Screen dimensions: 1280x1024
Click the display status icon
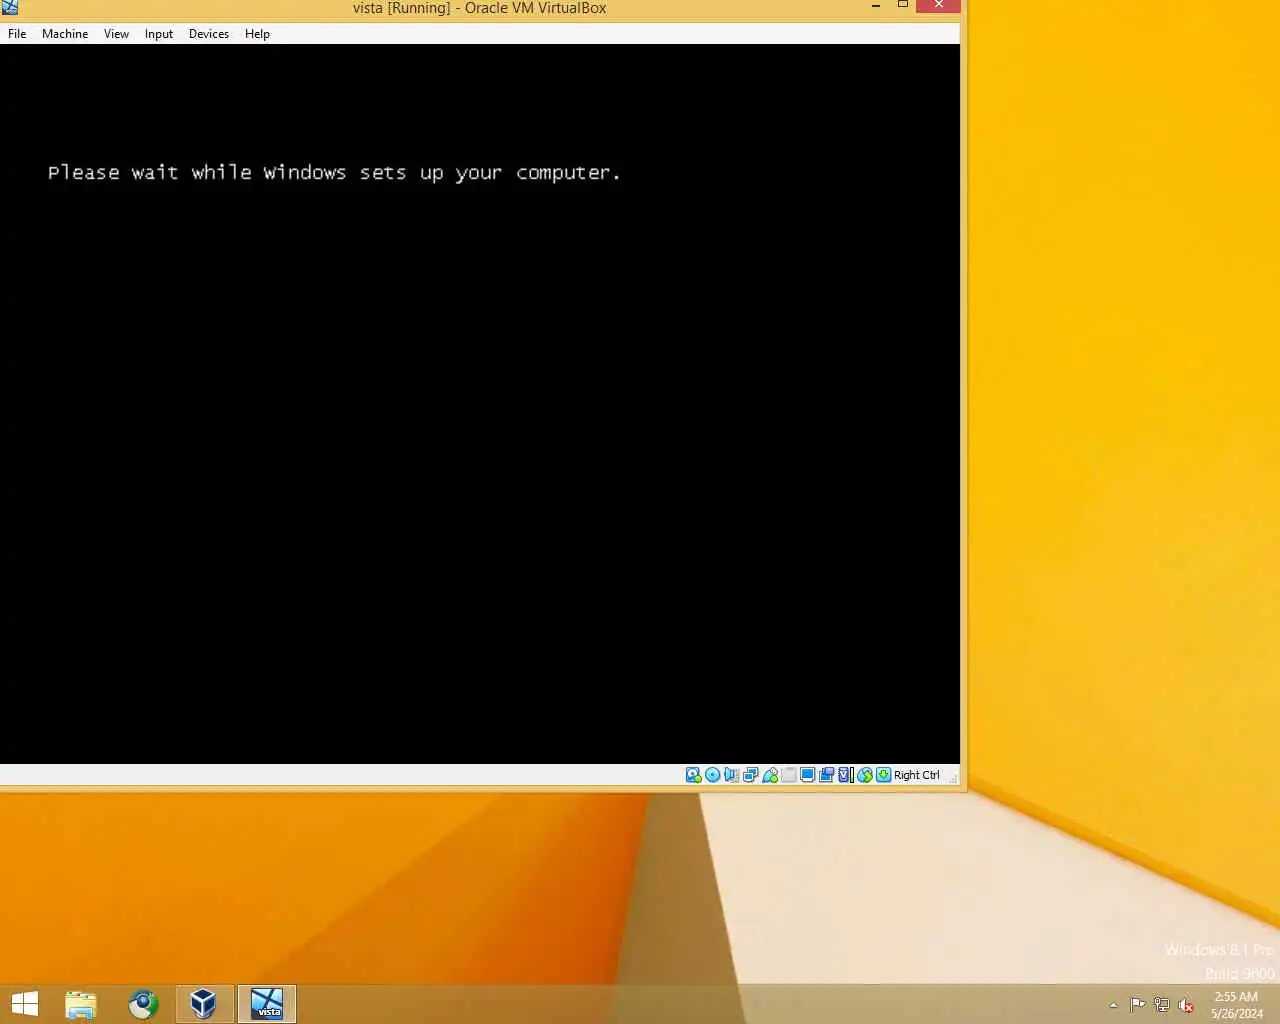tap(807, 775)
